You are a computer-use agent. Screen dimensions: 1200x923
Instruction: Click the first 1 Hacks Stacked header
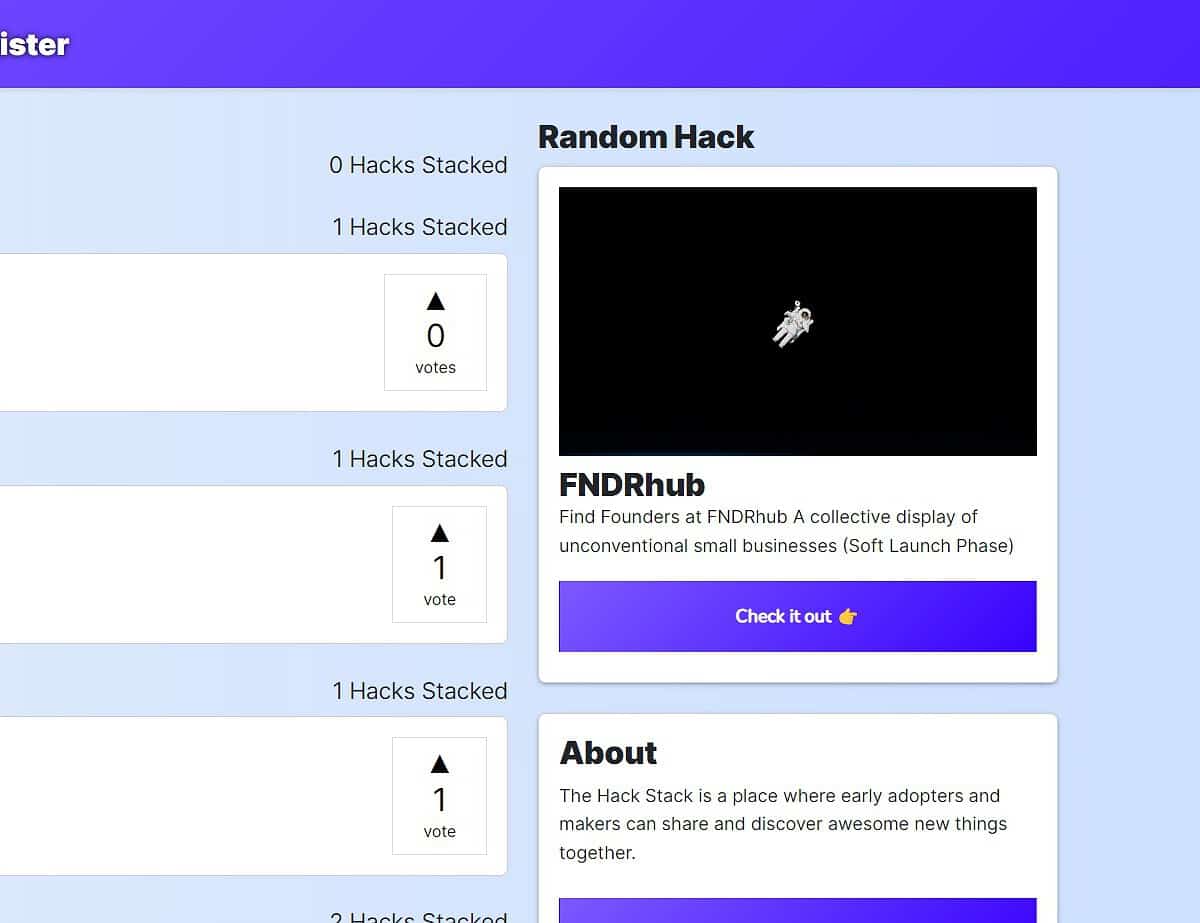(420, 227)
